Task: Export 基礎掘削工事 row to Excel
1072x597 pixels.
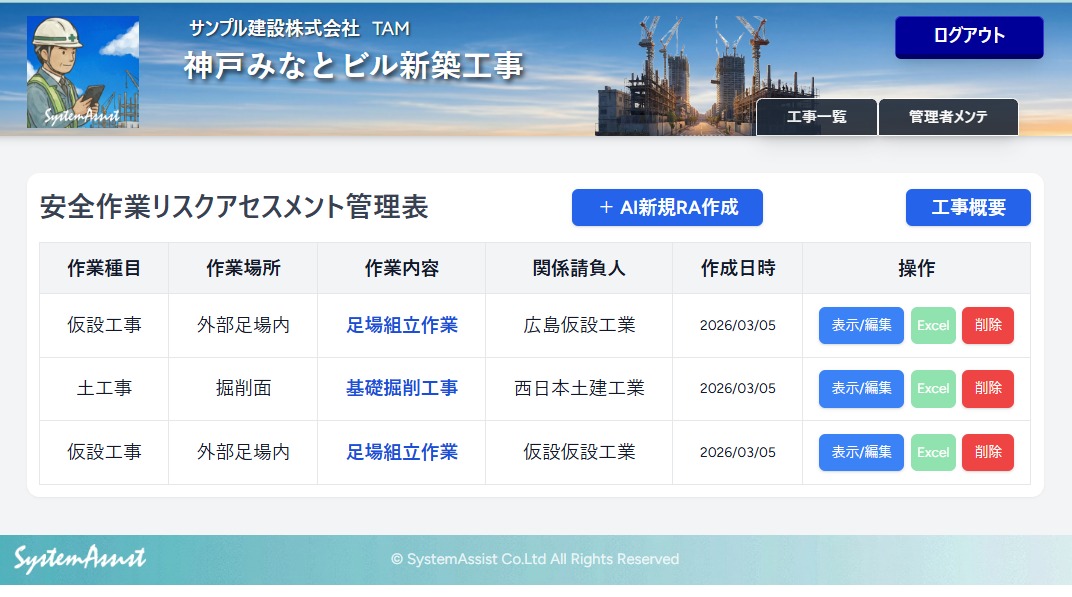Action: point(932,388)
